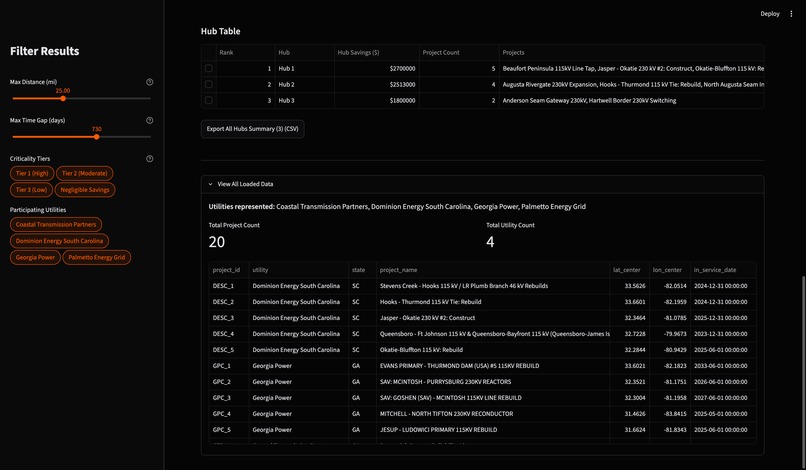Toggle Dominion Energy South Carolina utility pill

(x=59, y=241)
